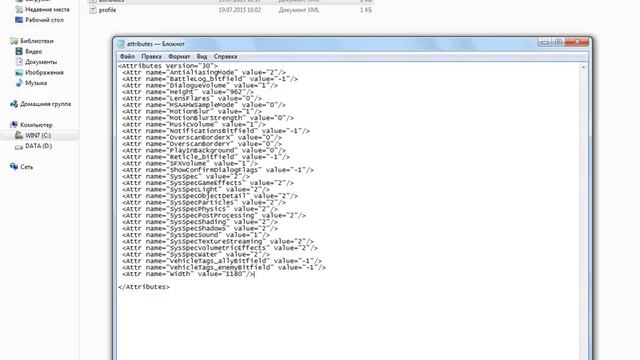Click profile file's Документ XML type cell
Screen dimensions: 640x360
point(299,10)
